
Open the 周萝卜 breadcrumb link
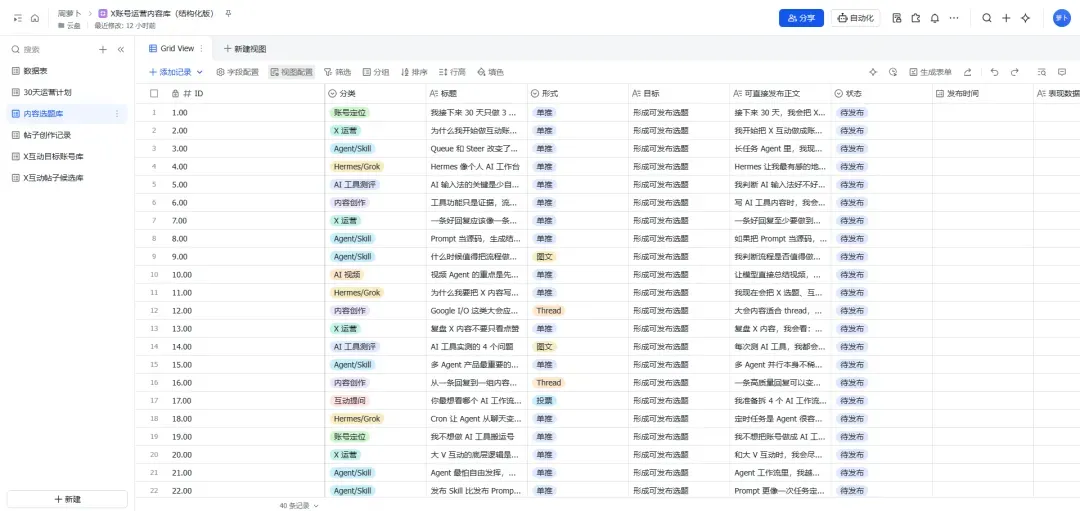(69, 13)
